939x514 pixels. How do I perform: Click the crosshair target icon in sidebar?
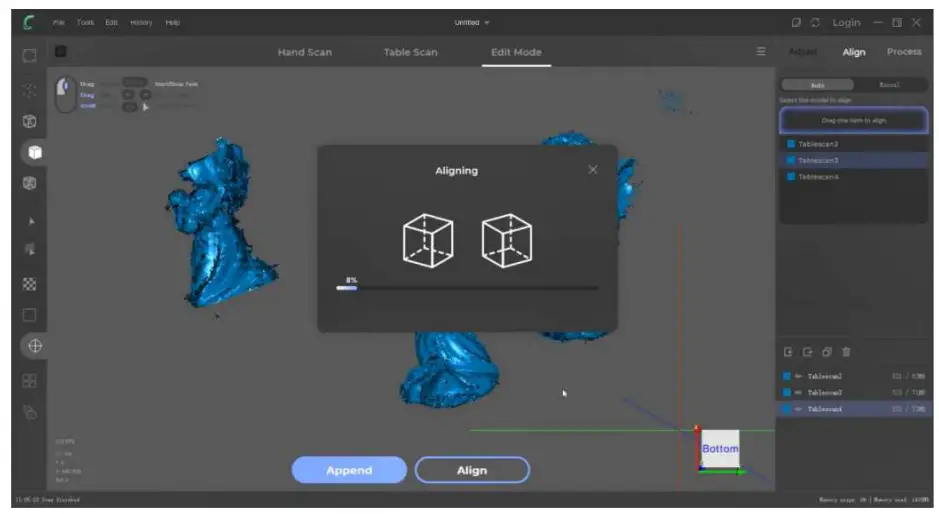[x=35, y=346]
